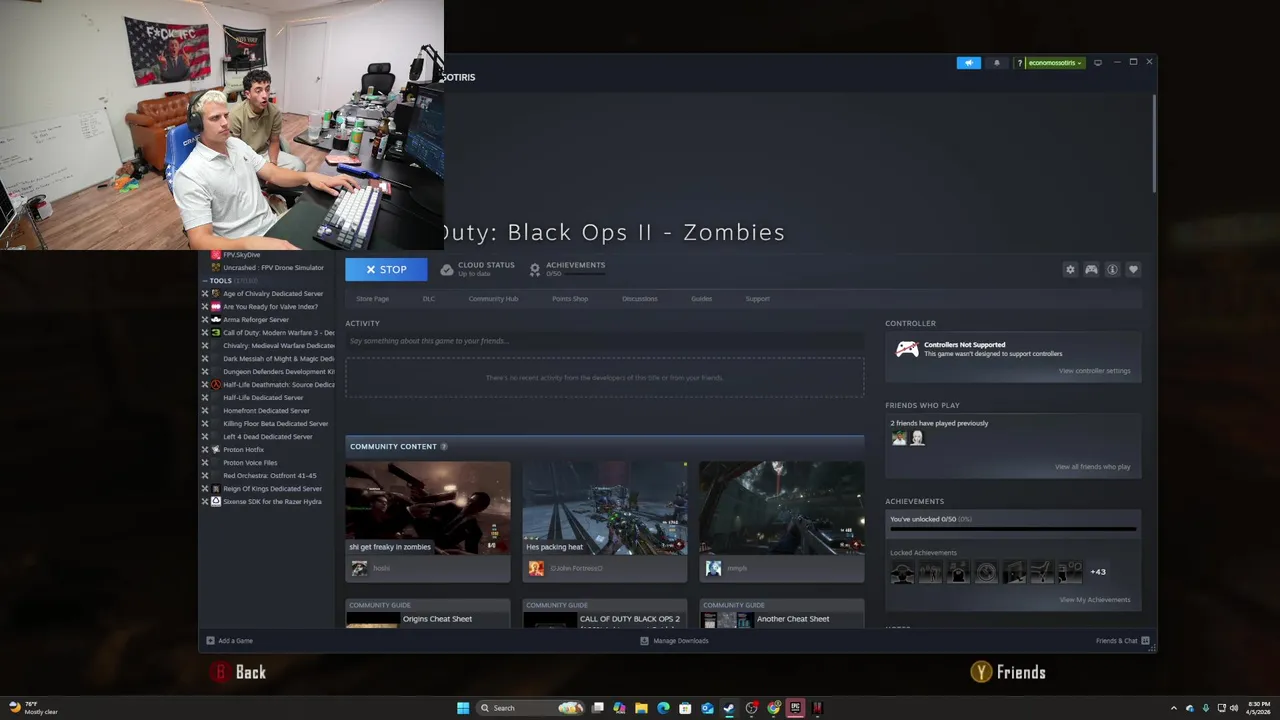
Task: Click the achievements progress bar
Action: point(1013,529)
